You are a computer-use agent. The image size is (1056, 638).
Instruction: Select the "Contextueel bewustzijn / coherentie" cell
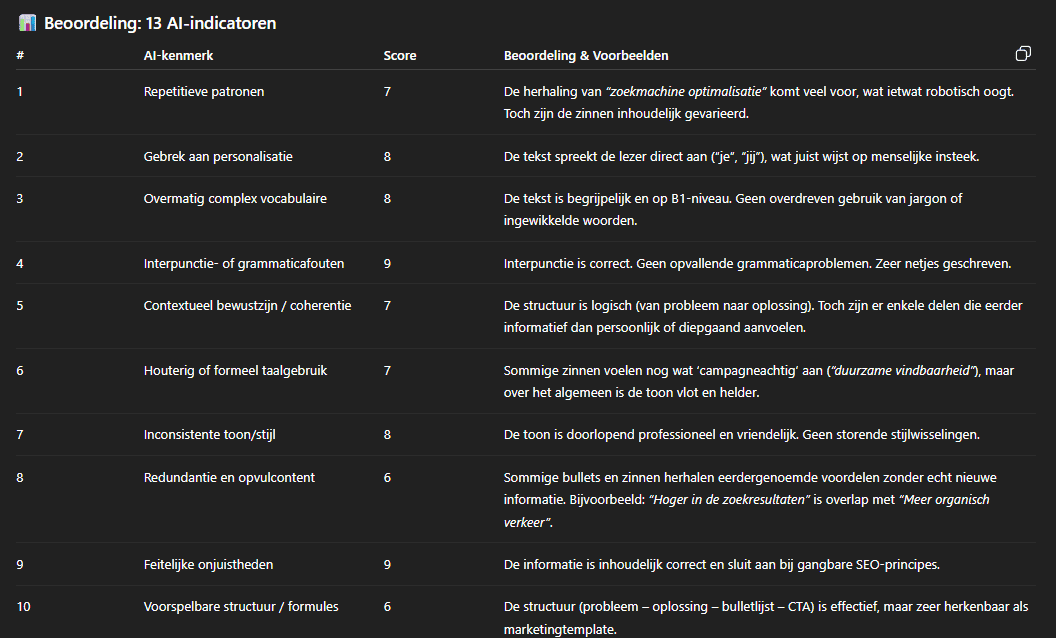247,306
